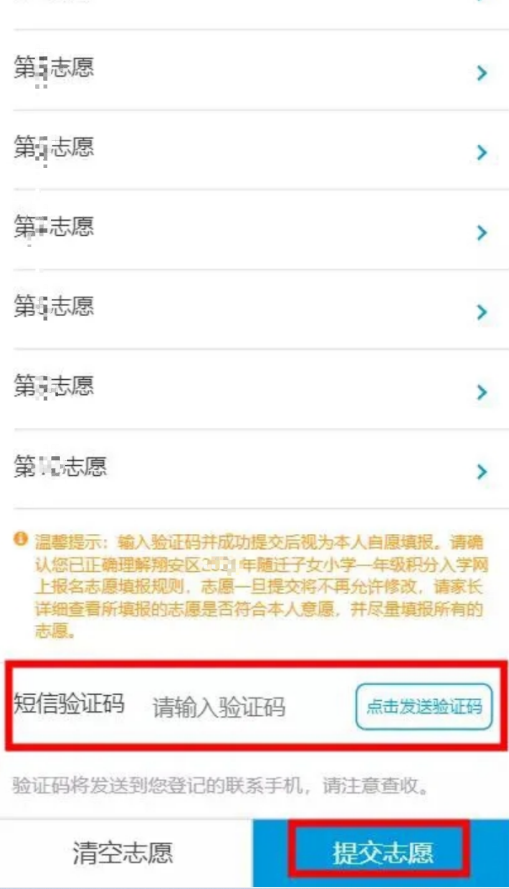Expand 第9志愿 with its chevron icon
This screenshot has height=889, width=509.
click(482, 392)
